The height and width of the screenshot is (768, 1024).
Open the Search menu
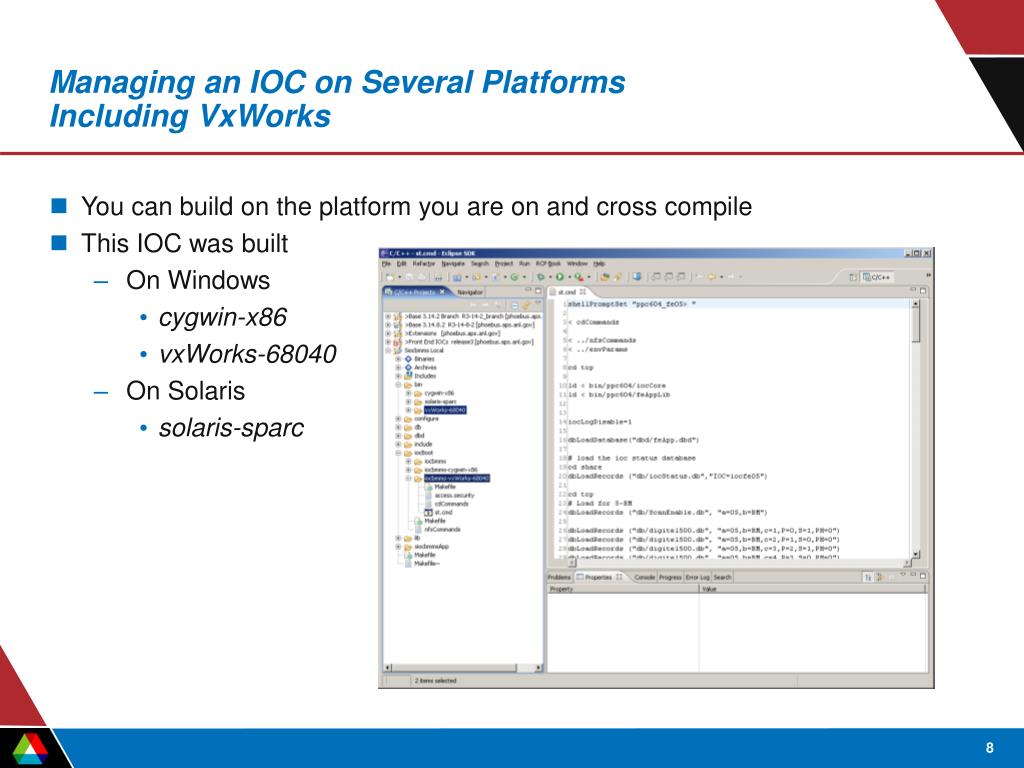(480, 264)
